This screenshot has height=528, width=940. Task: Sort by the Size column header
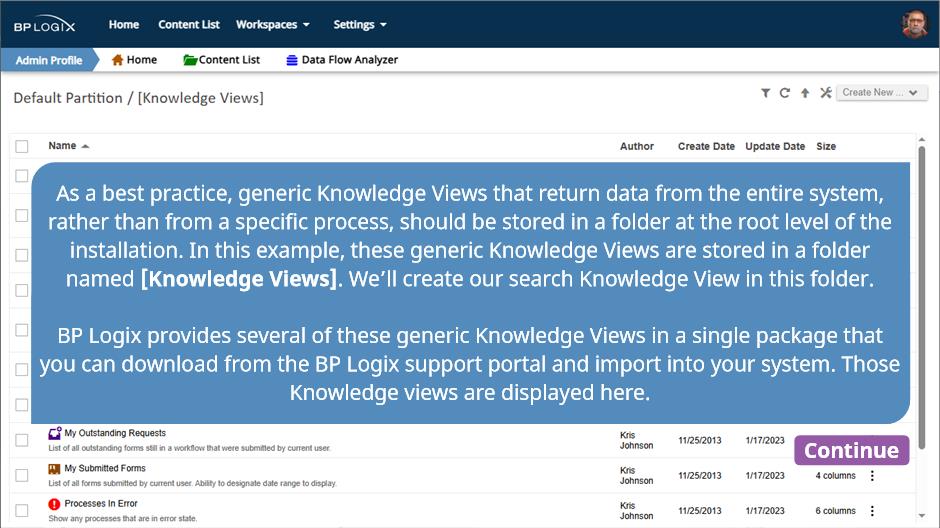tap(825, 146)
